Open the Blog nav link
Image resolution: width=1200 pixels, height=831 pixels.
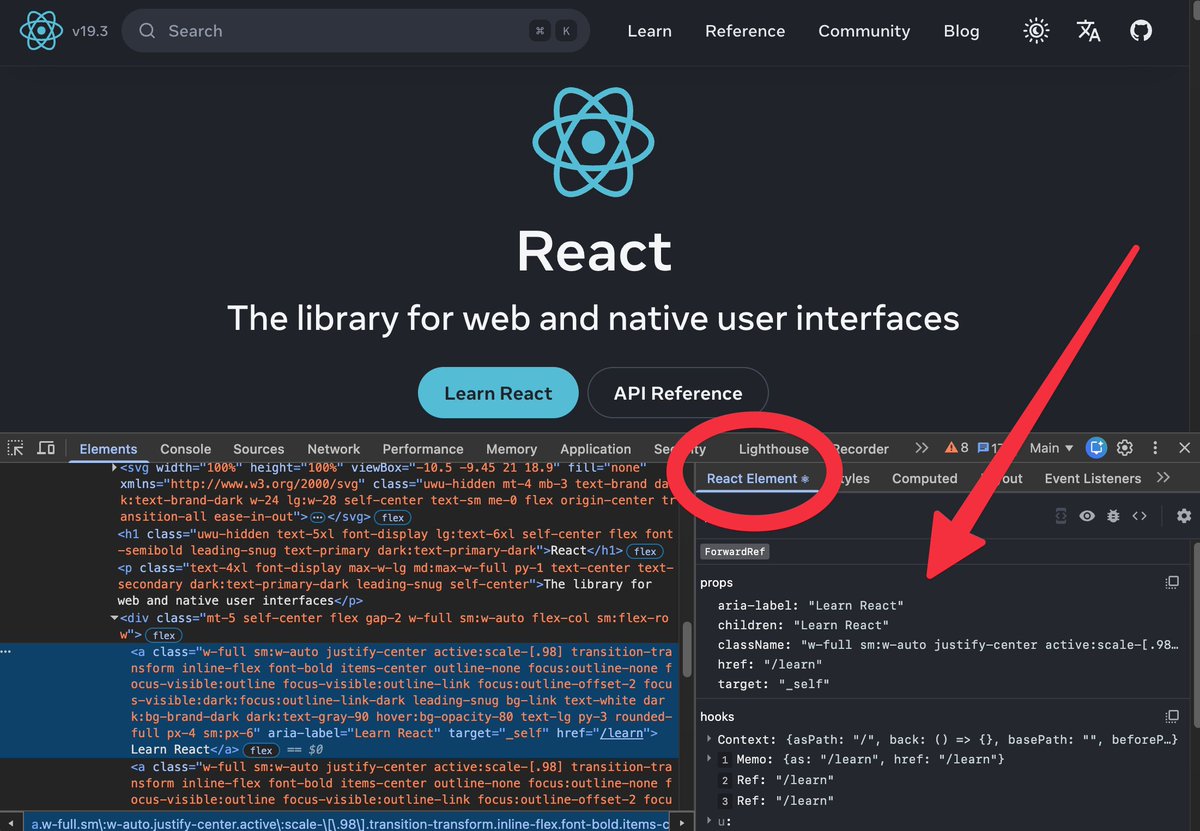(961, 31)
